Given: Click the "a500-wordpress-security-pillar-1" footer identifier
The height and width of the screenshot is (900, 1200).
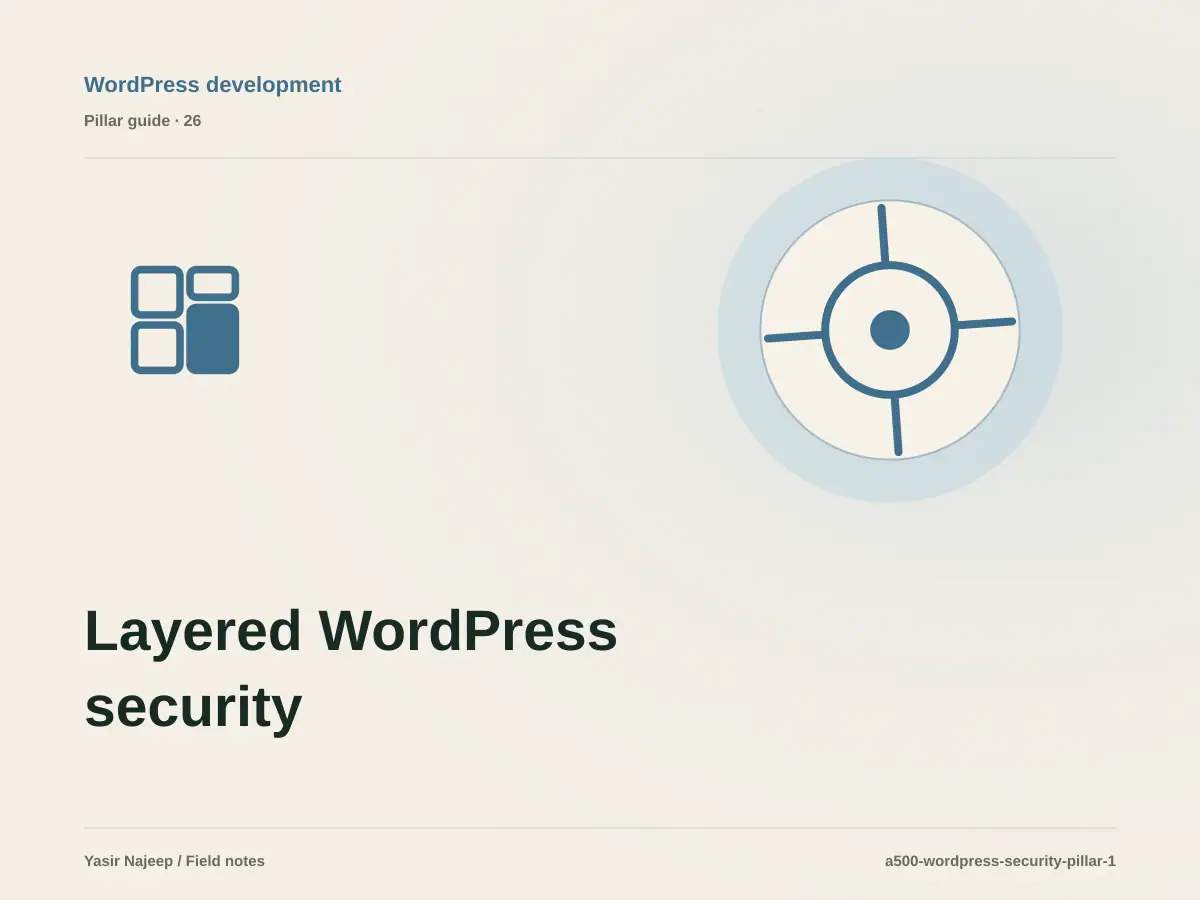Looking at the screenshot, I should (x=1000, y=861).
